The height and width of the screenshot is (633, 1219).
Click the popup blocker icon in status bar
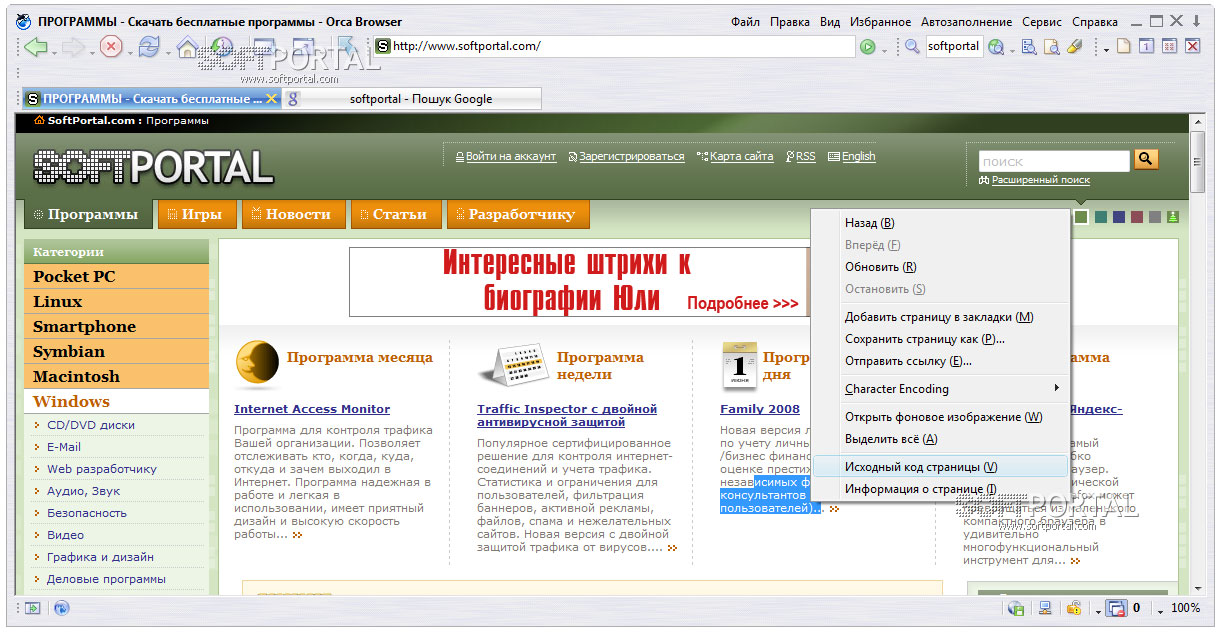[1116, 608]
